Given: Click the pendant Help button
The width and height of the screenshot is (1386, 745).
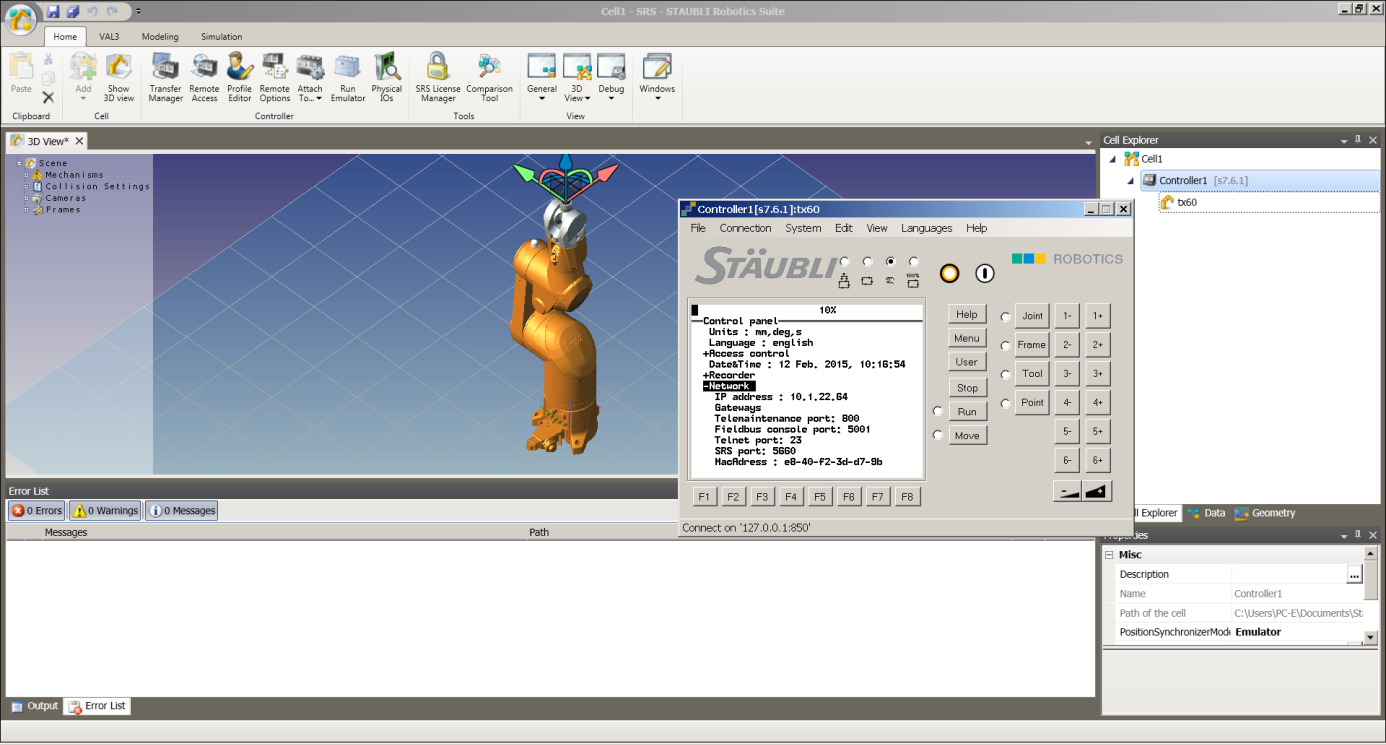Looking at the screenshot, I should (966, 314).
